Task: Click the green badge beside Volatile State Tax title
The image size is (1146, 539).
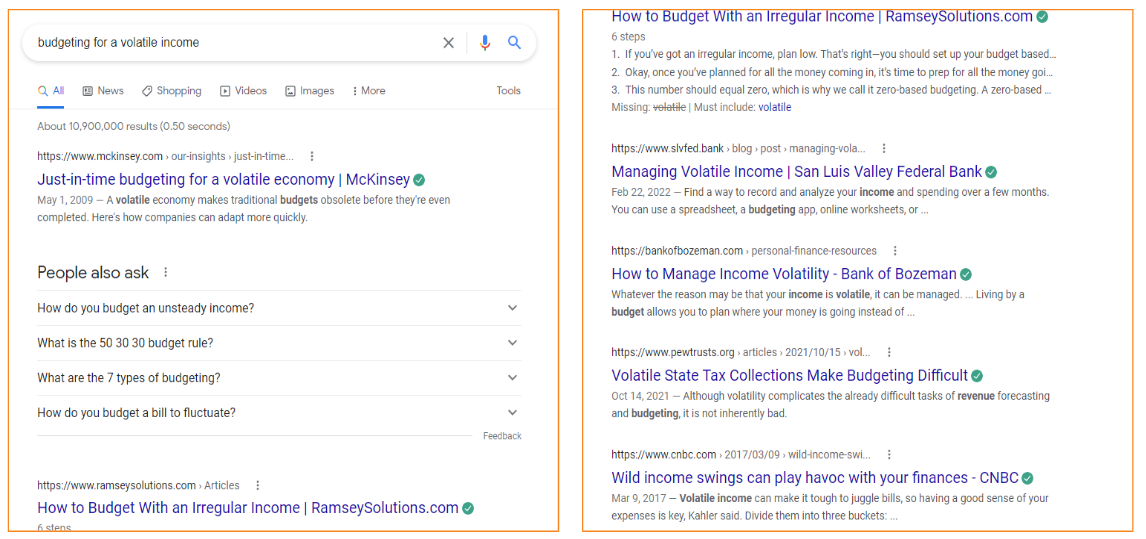Action: tap(977, 376)
